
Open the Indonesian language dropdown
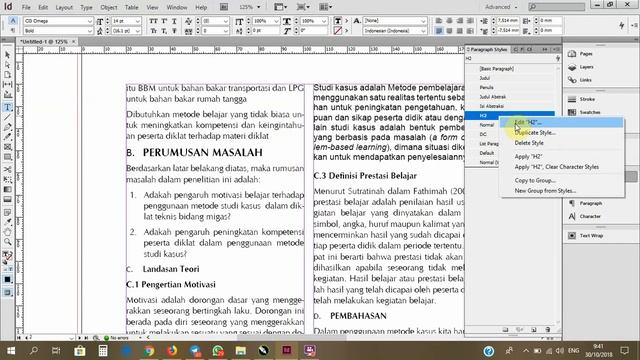click(395, 31)
